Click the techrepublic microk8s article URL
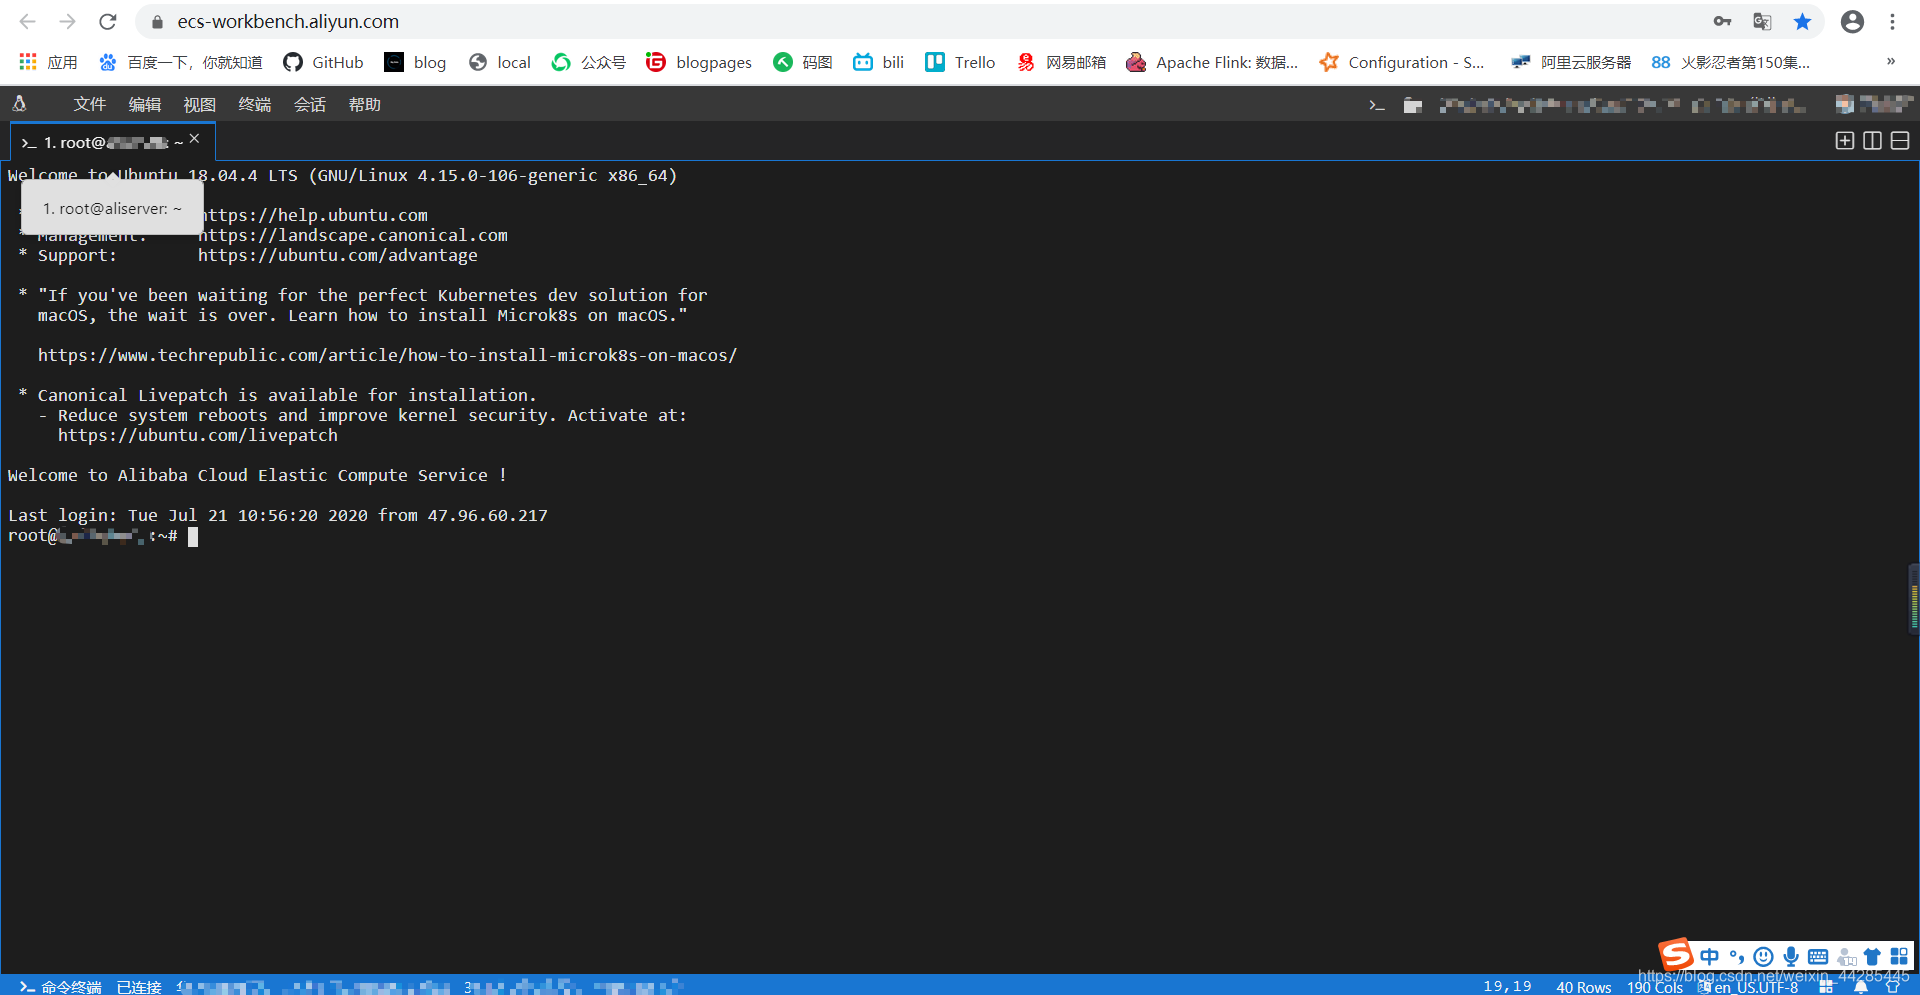 pos(387,355)
